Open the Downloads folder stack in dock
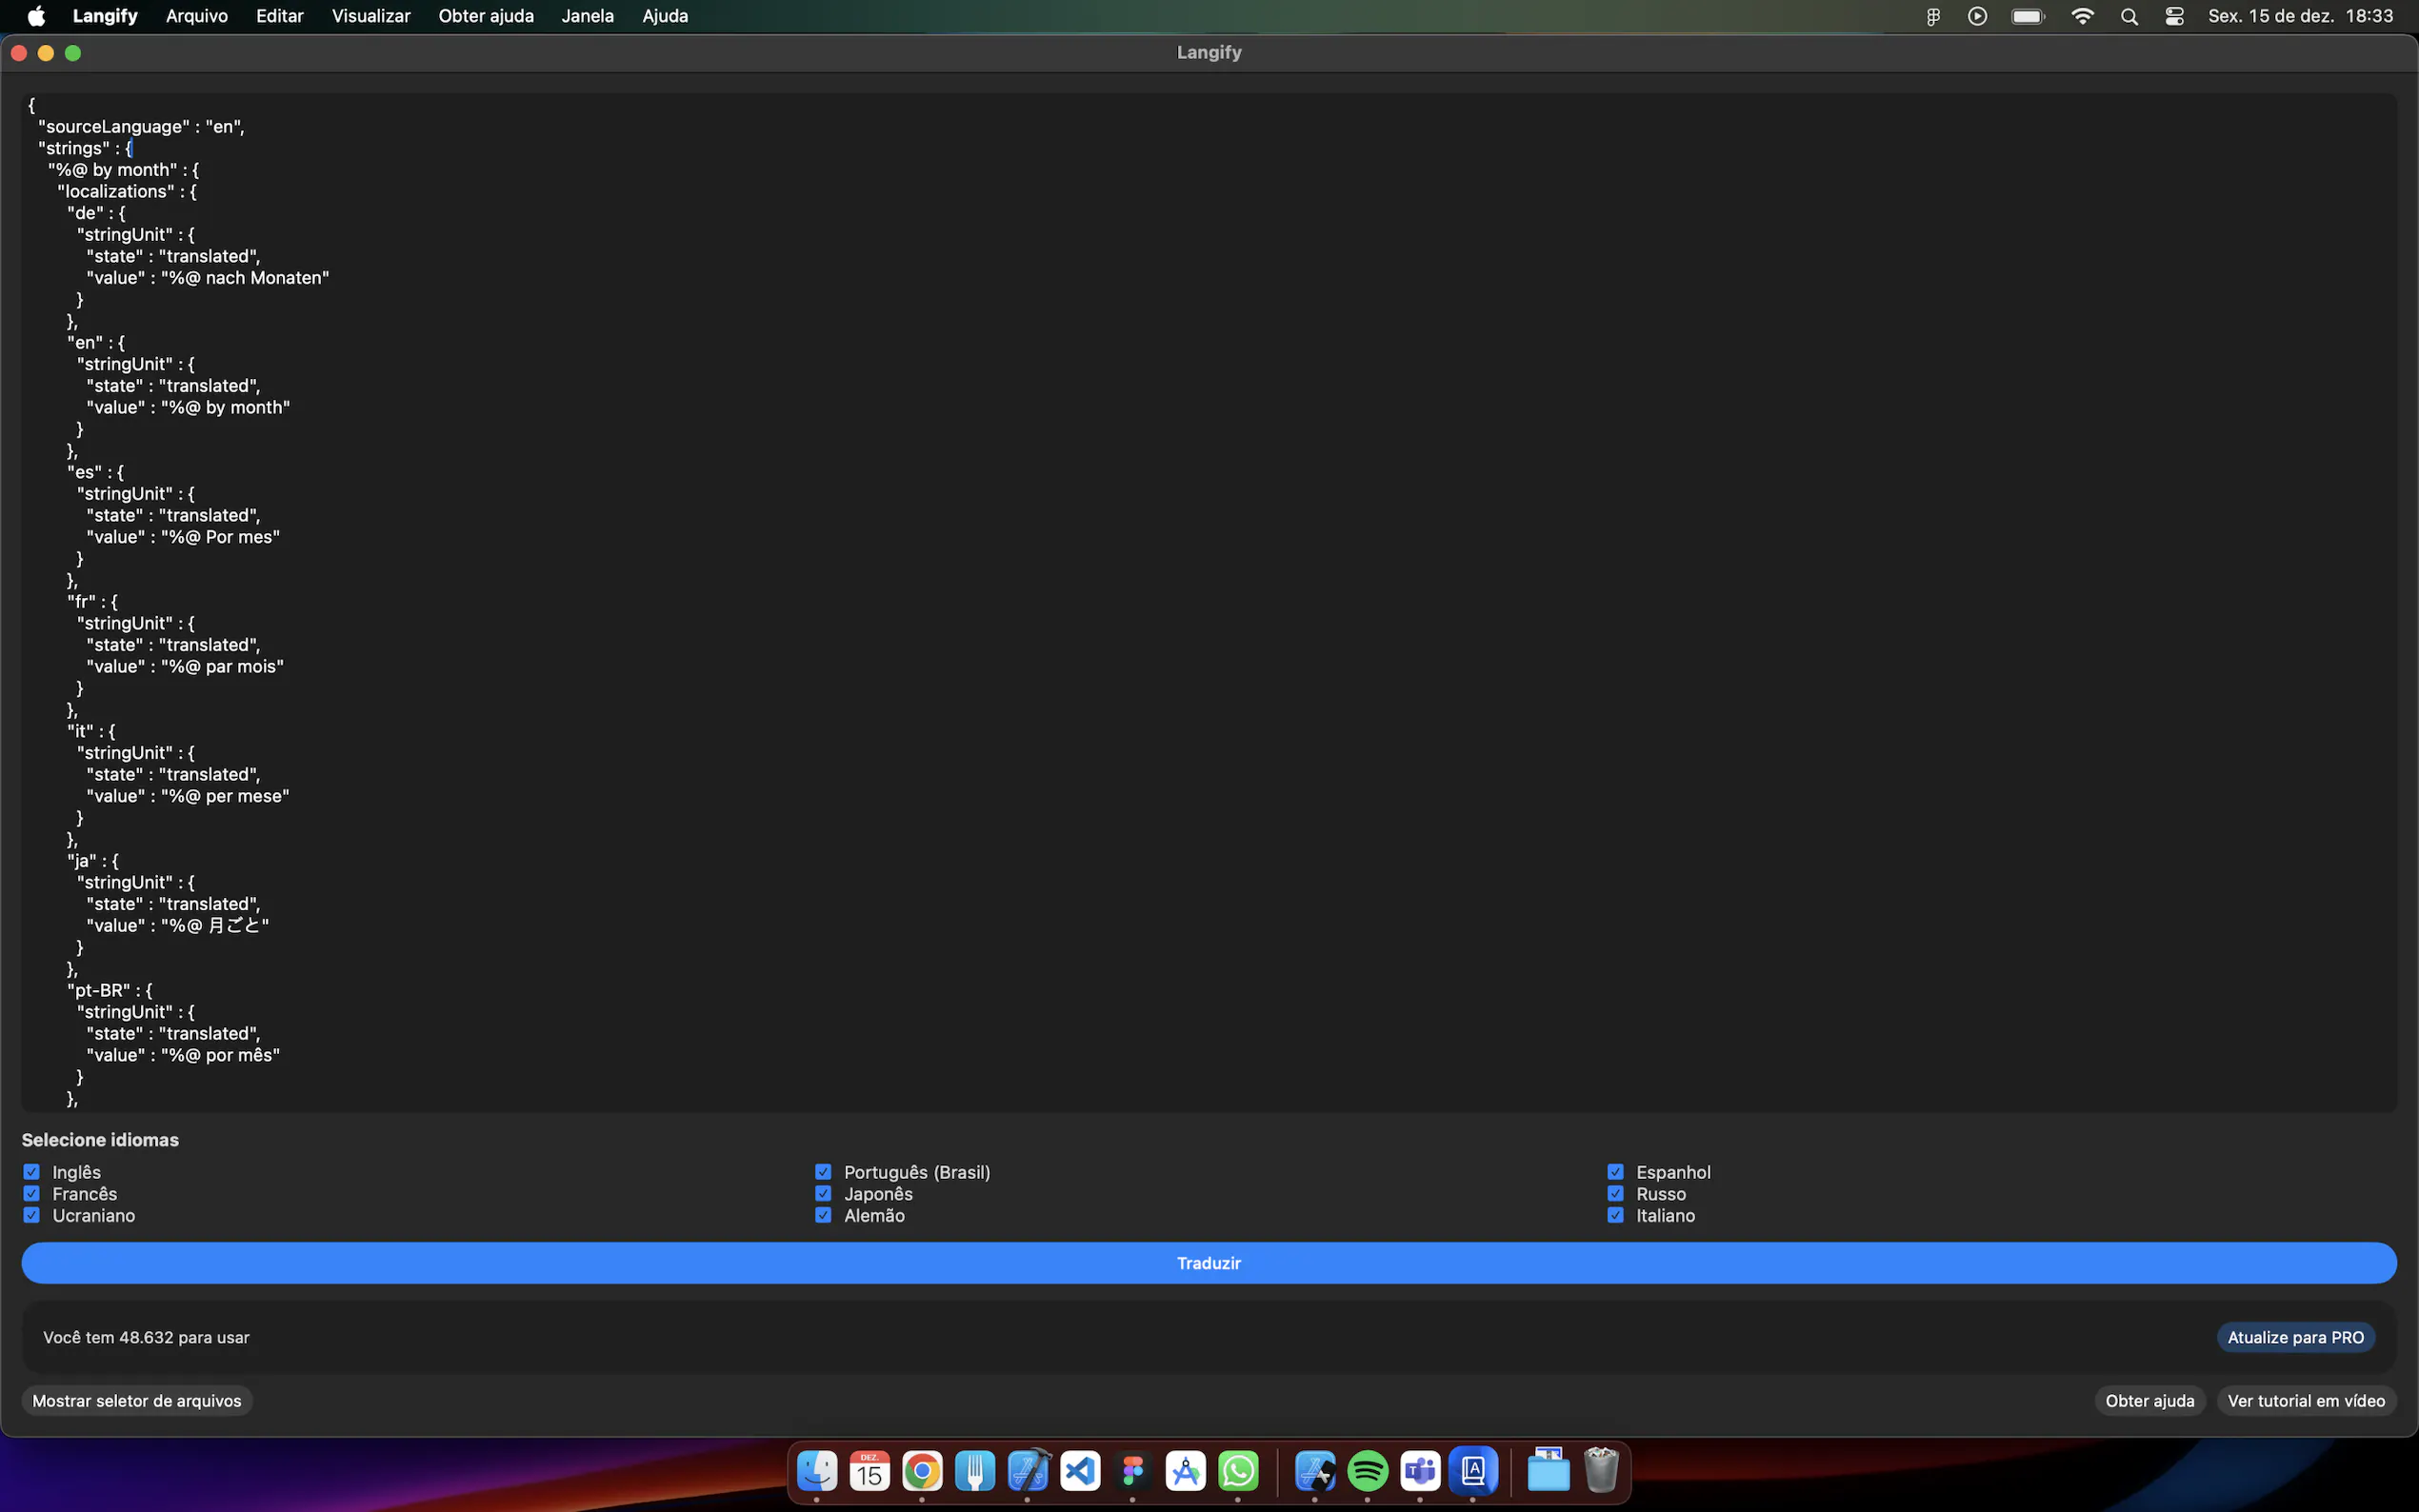 point(1549,1471)
